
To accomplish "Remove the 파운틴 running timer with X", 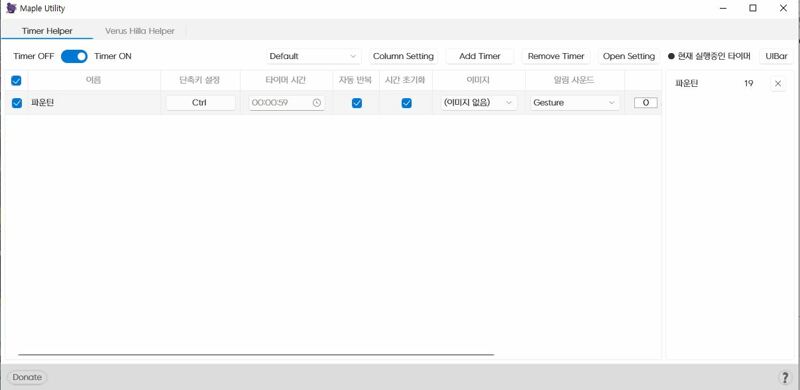I will tap(778, 84).
